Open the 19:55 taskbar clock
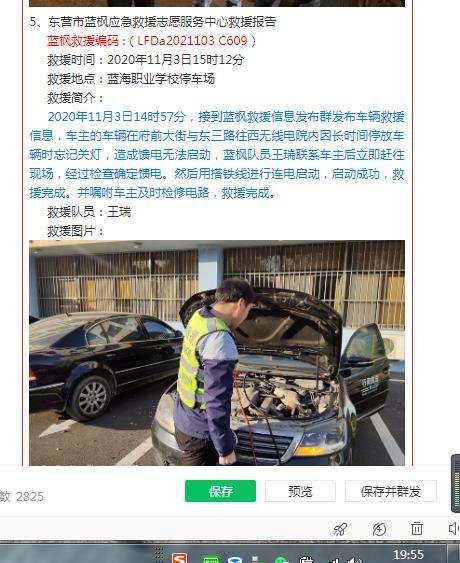 (409, 555)
